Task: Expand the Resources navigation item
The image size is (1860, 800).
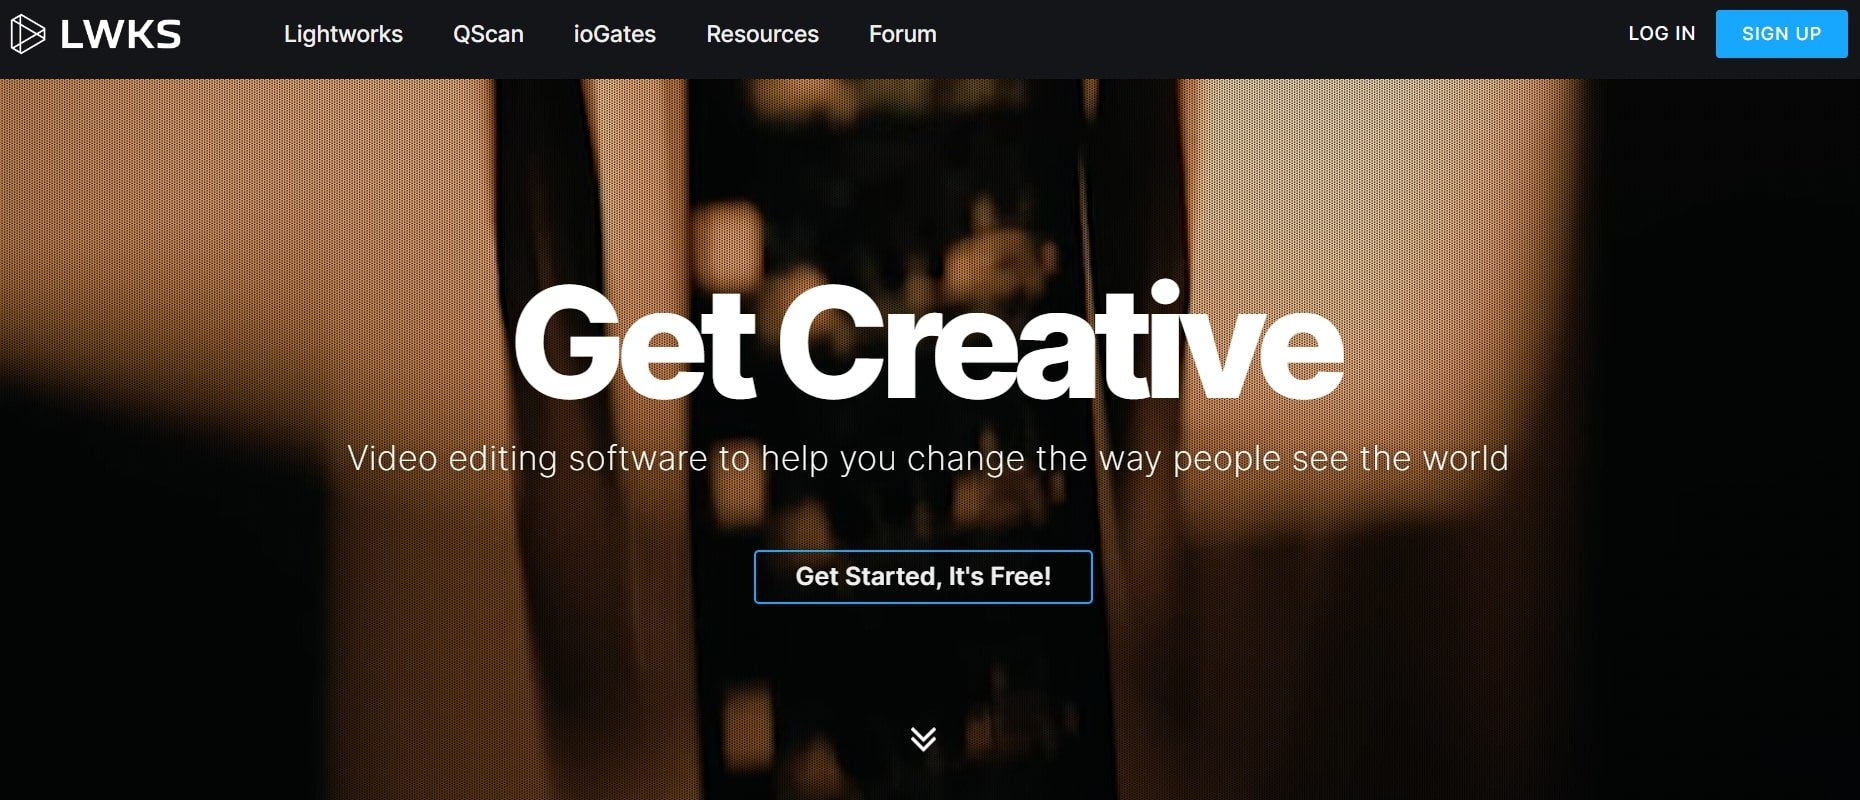Action: 762,34
